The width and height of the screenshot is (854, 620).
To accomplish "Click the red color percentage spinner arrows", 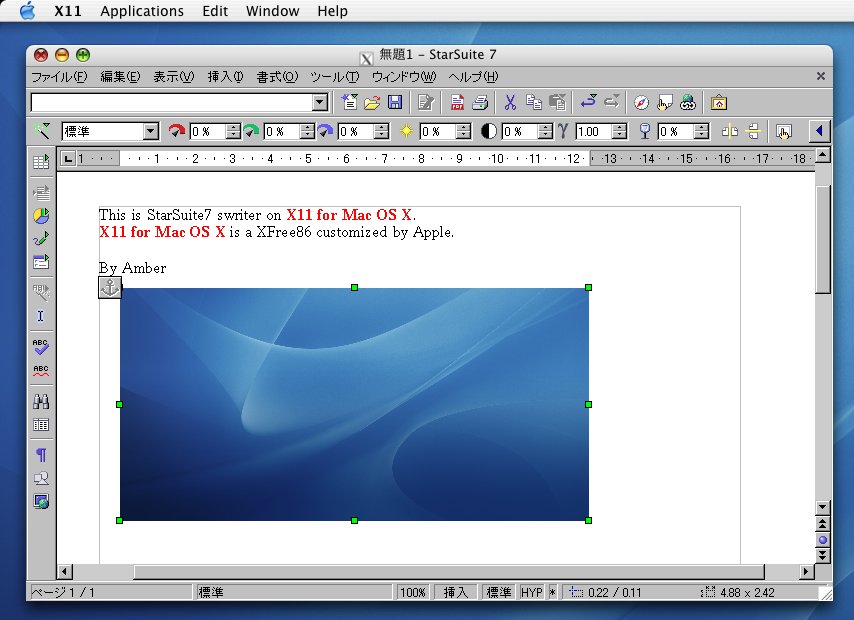I will click(233, 131).
